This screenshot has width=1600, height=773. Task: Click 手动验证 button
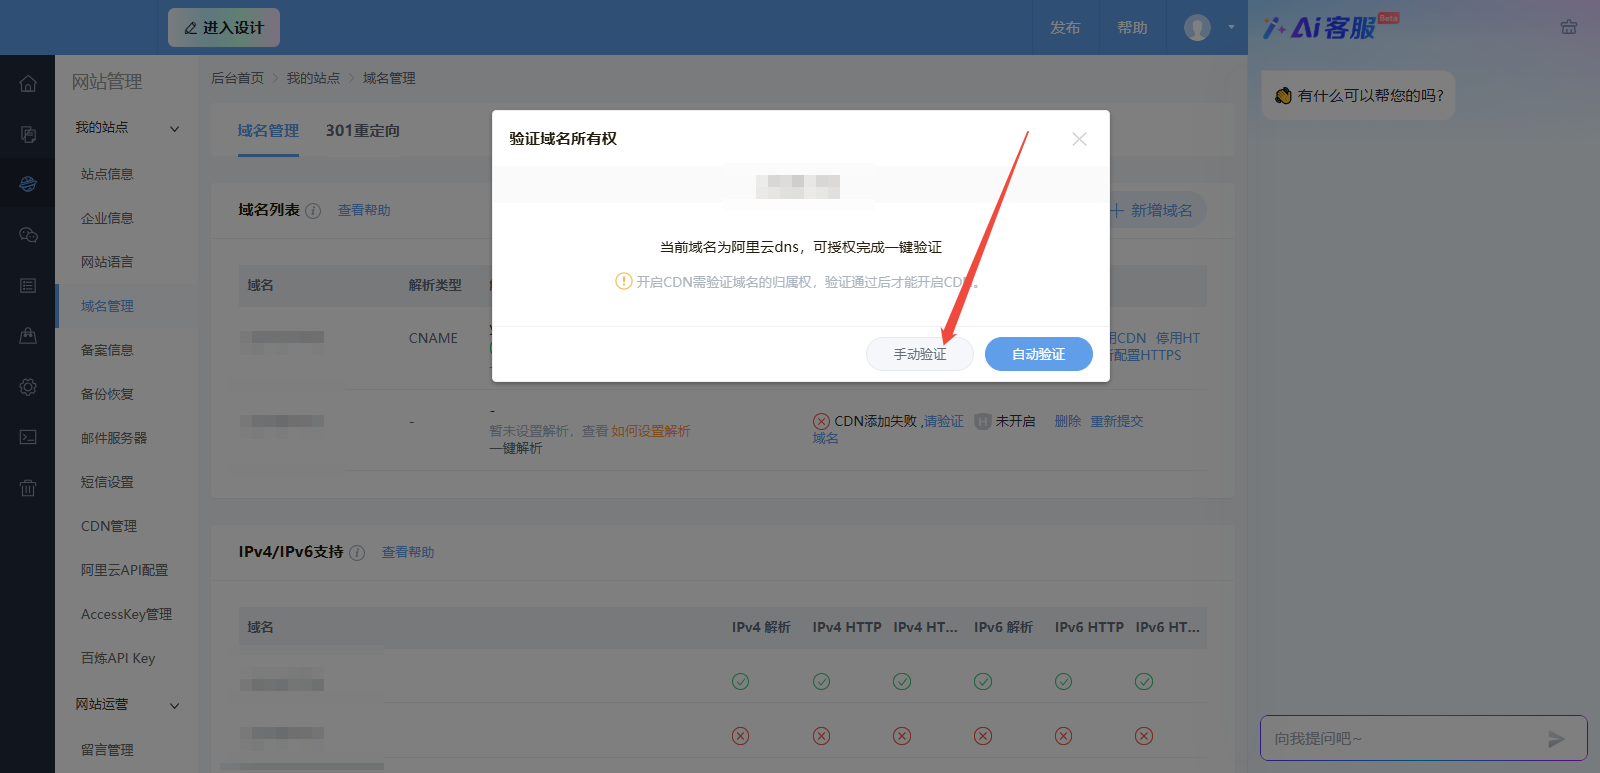tap(920, 354)
